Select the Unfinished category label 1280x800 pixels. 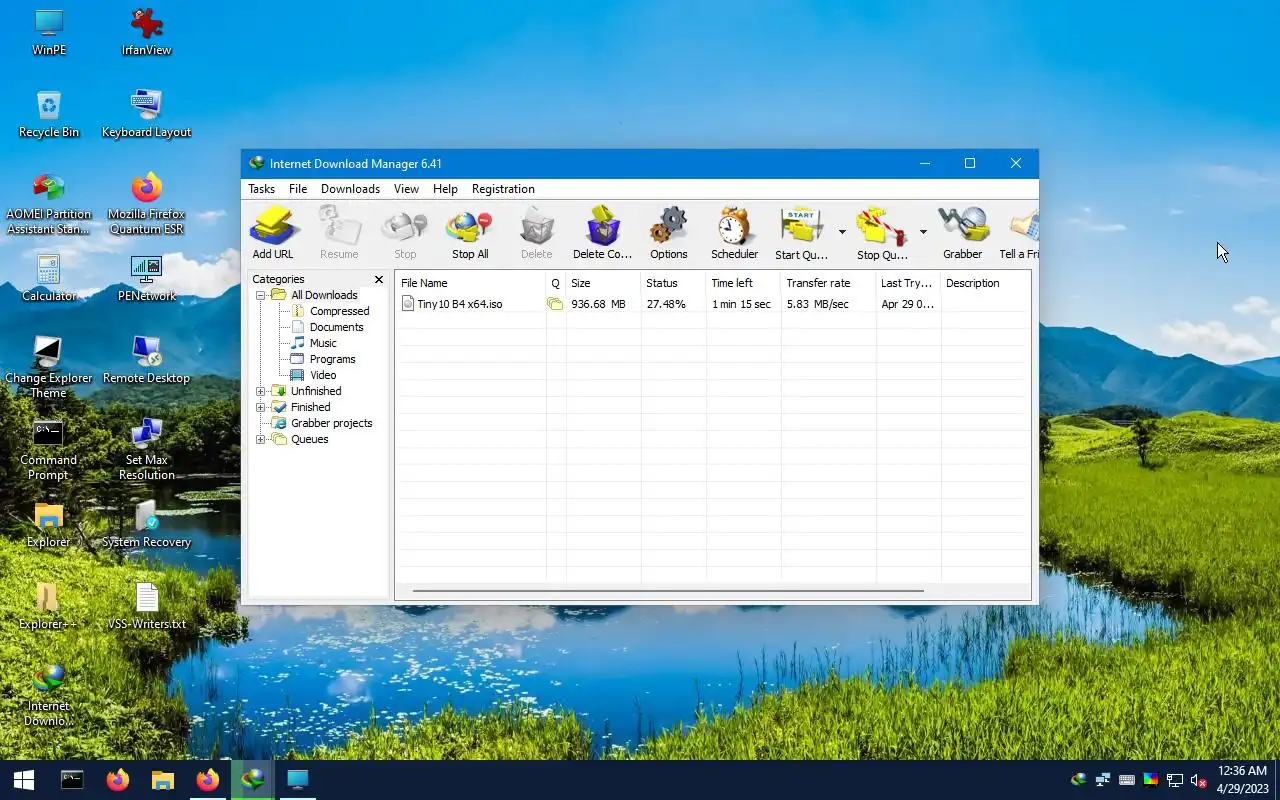[x=316, y=391]
